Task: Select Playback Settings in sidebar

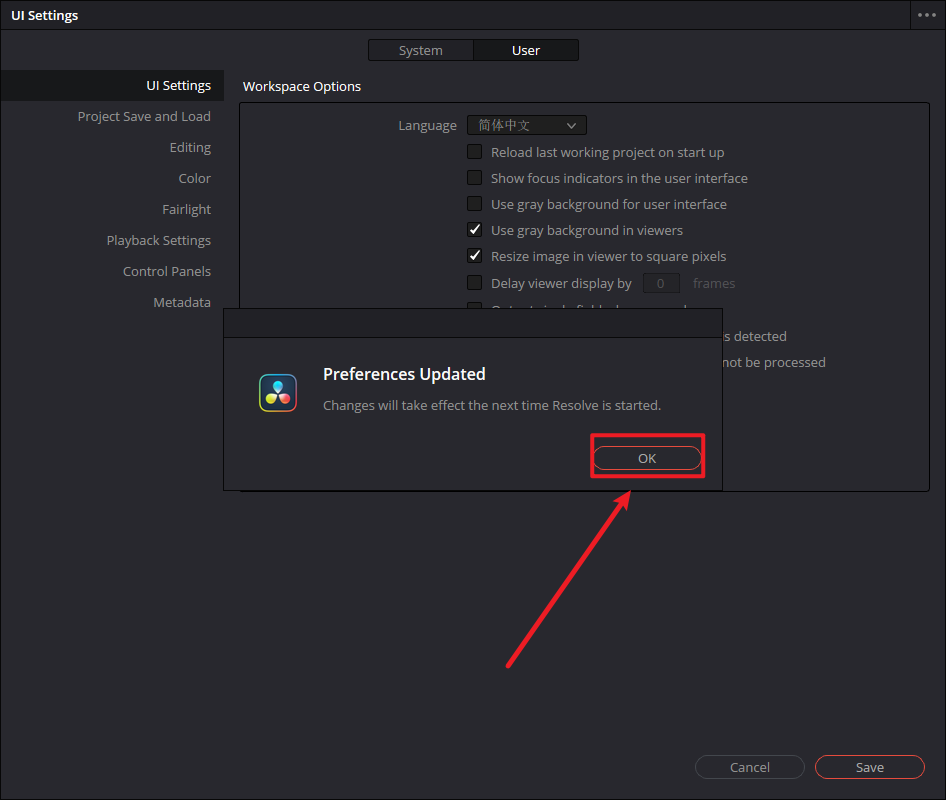Action: [x=158, y=240]
